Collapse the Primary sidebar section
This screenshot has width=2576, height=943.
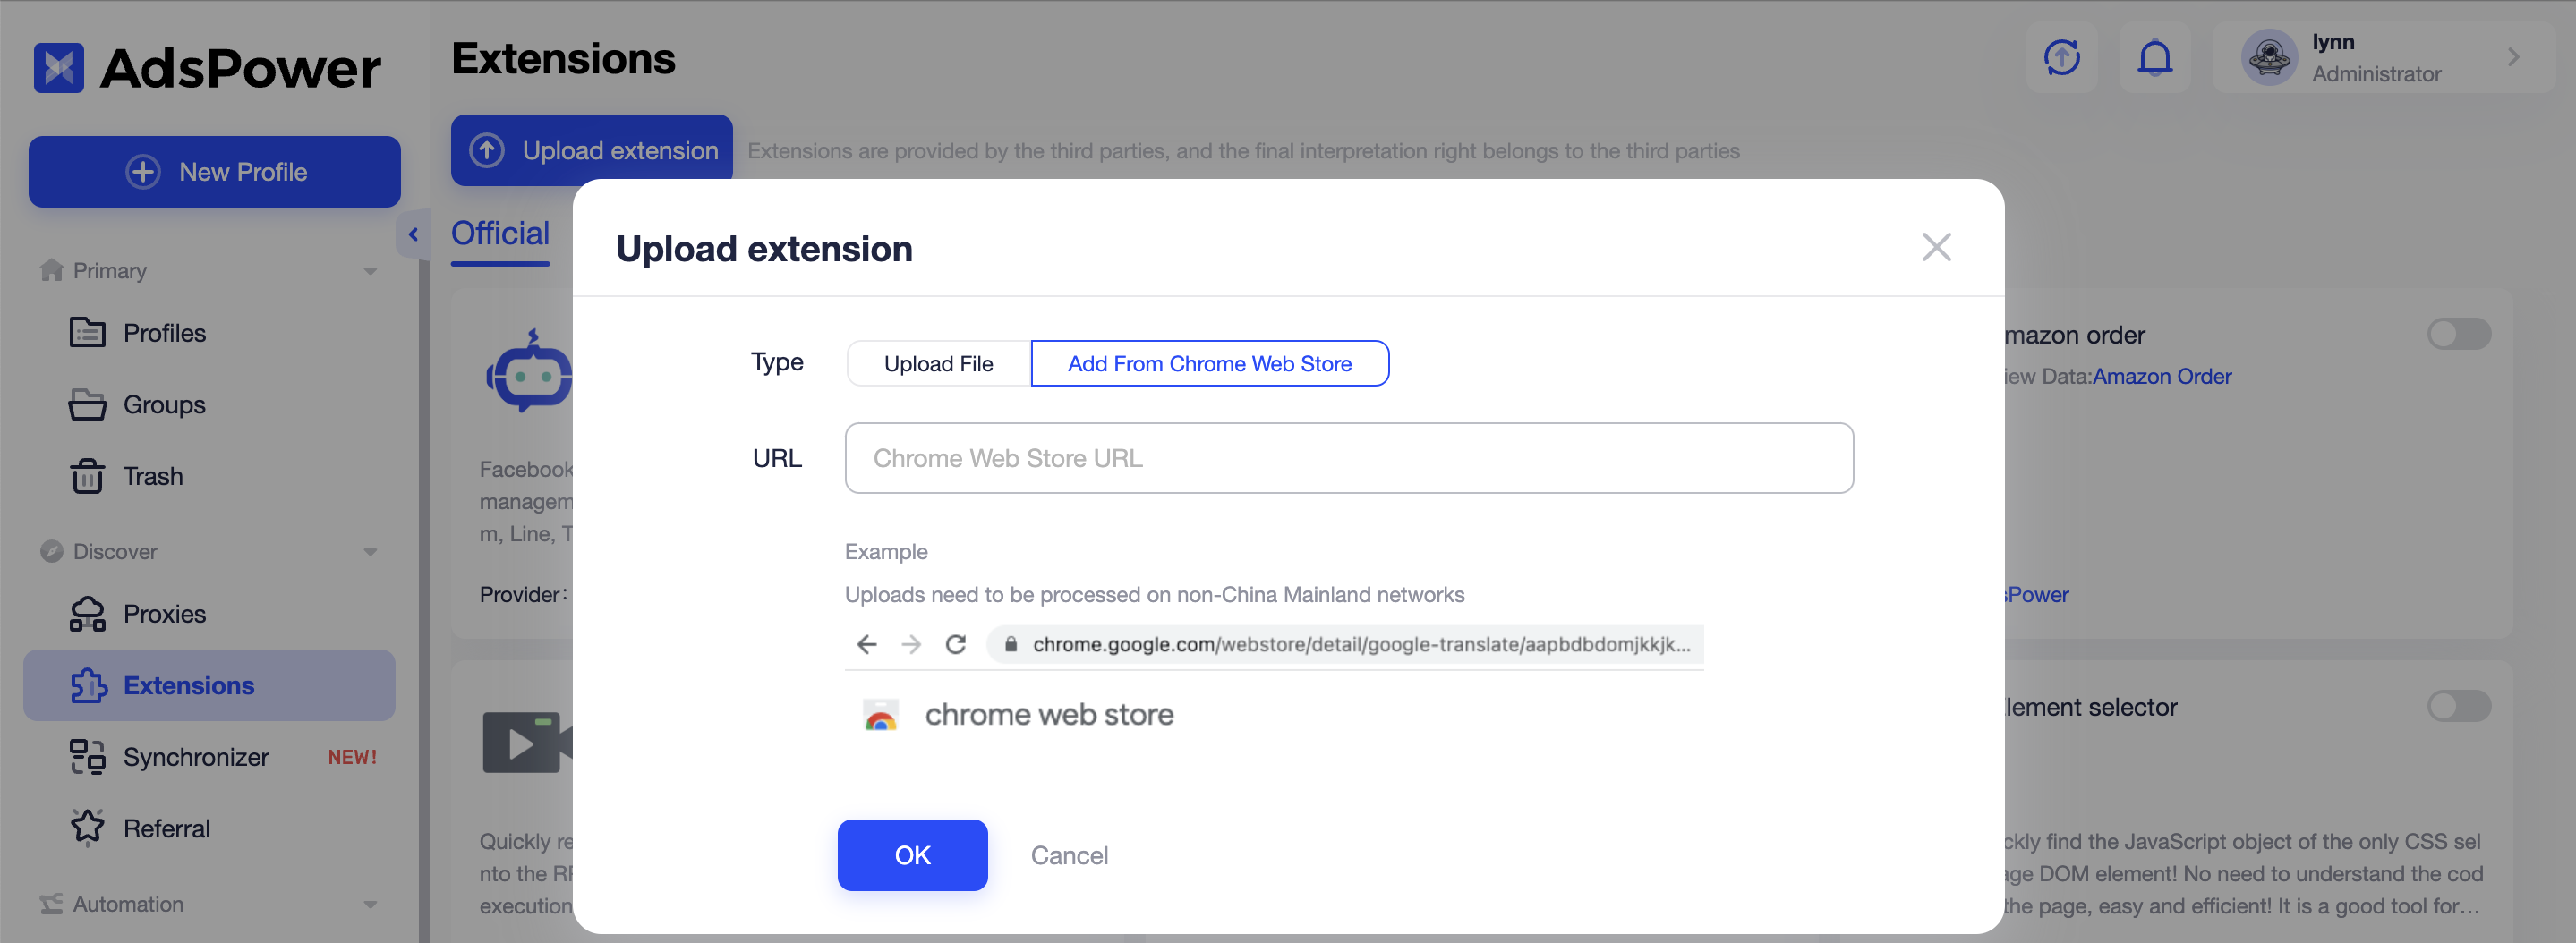point(370,271)
